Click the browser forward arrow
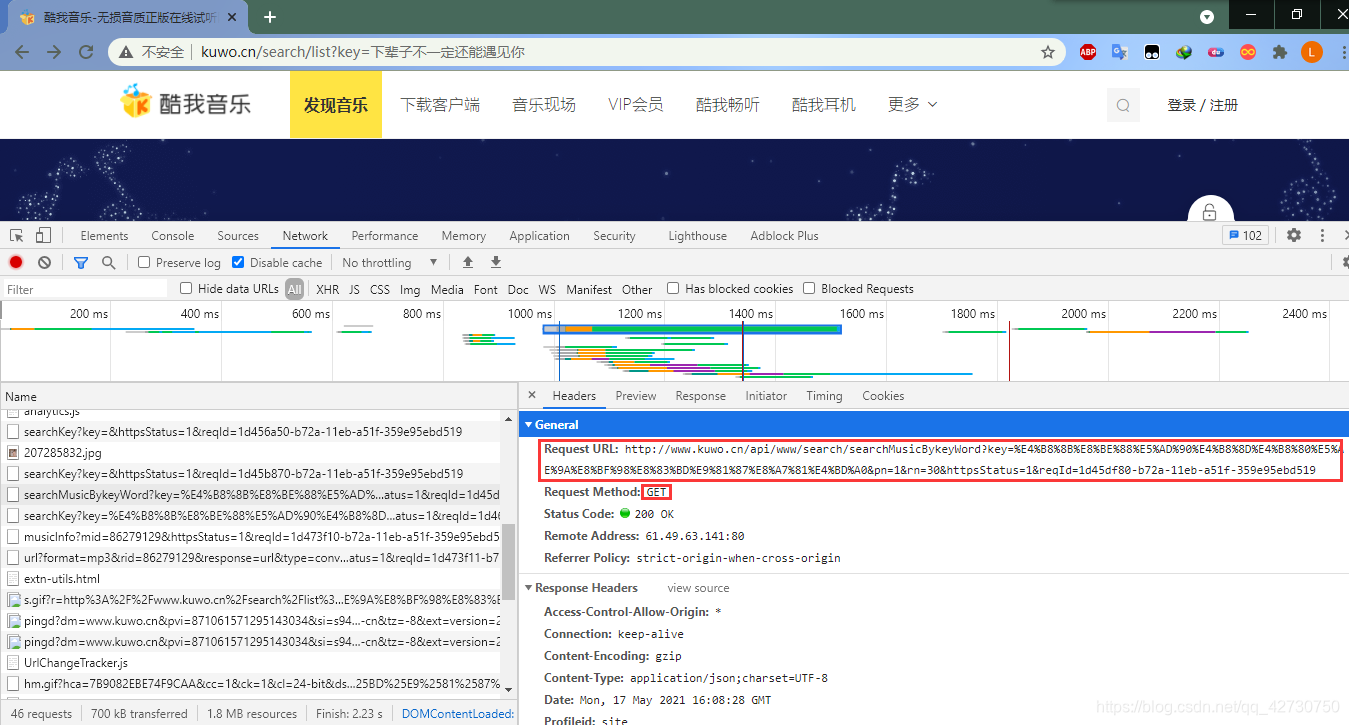The height and width of the screenshot is (725, 1349). point(54,52)
